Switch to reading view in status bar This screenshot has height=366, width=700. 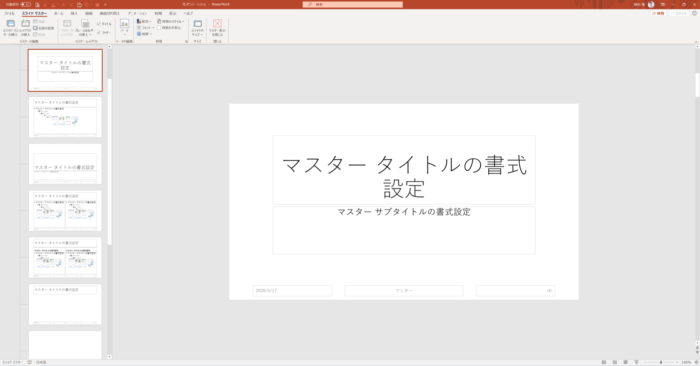[625, 362]
